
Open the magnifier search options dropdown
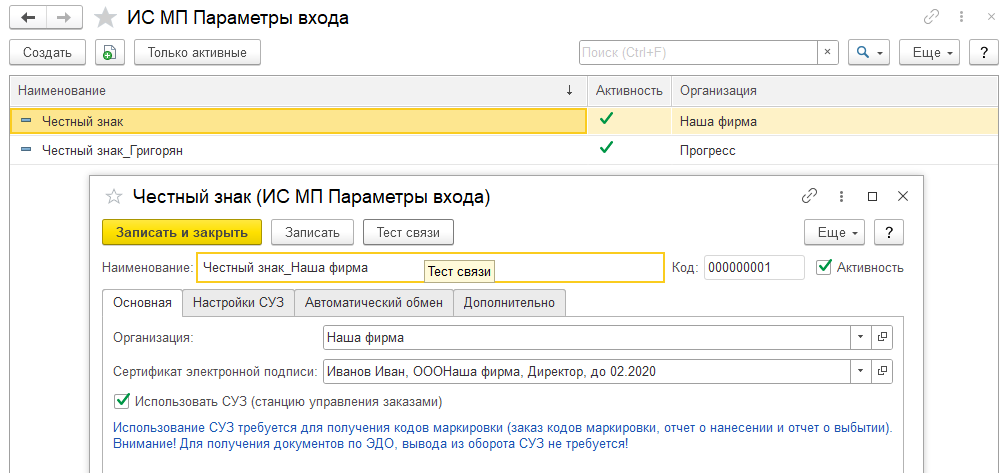(x=868, y=52)
